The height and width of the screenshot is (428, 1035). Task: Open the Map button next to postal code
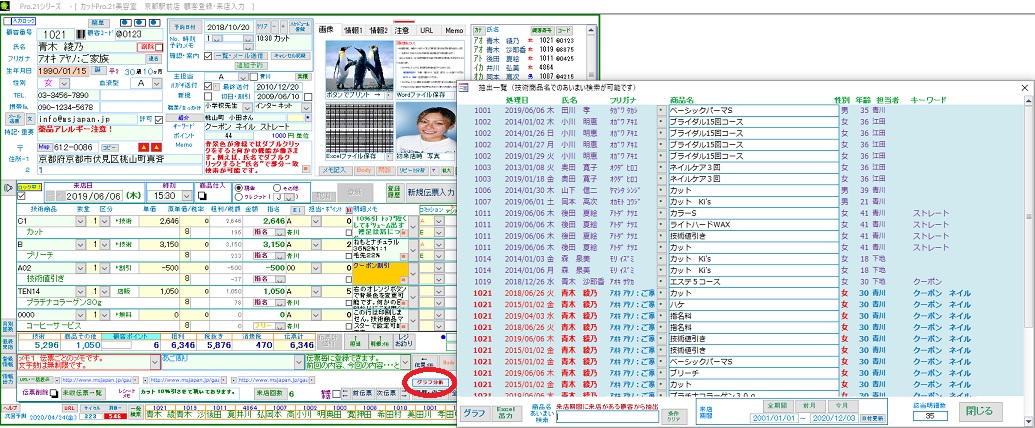click(44, 147)
